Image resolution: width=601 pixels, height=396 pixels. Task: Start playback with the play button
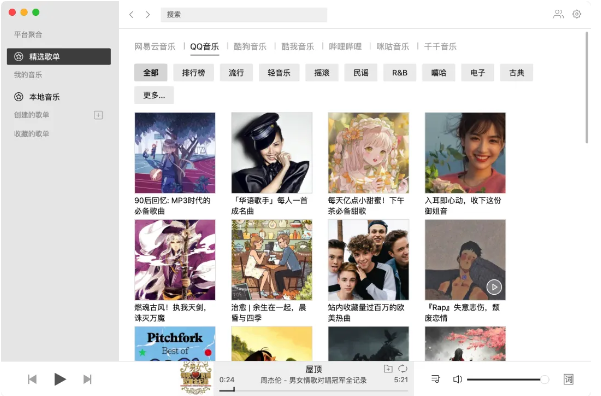point(59,379)
